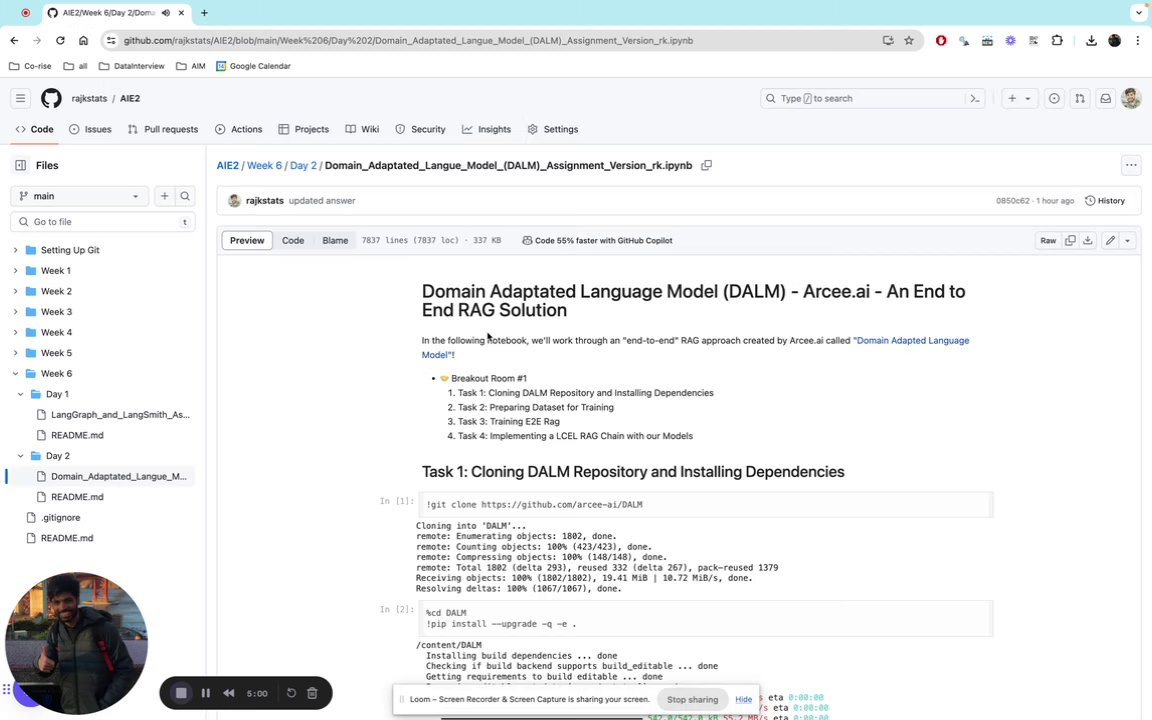Reload the browser page

pyautogui.click(x=60, y=40)
